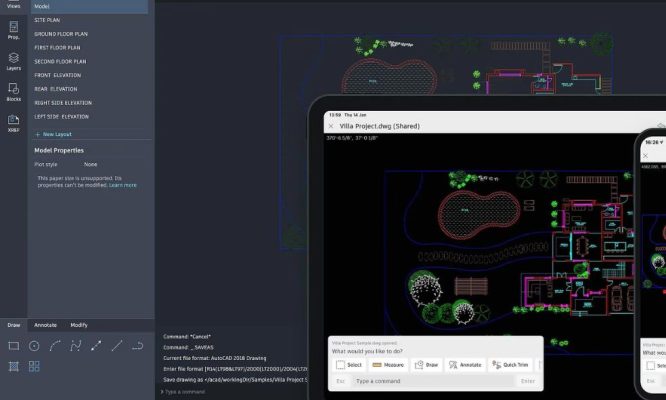Tap Quick Trim on the tablet
666x400 pixels.
tap(511, 365)
